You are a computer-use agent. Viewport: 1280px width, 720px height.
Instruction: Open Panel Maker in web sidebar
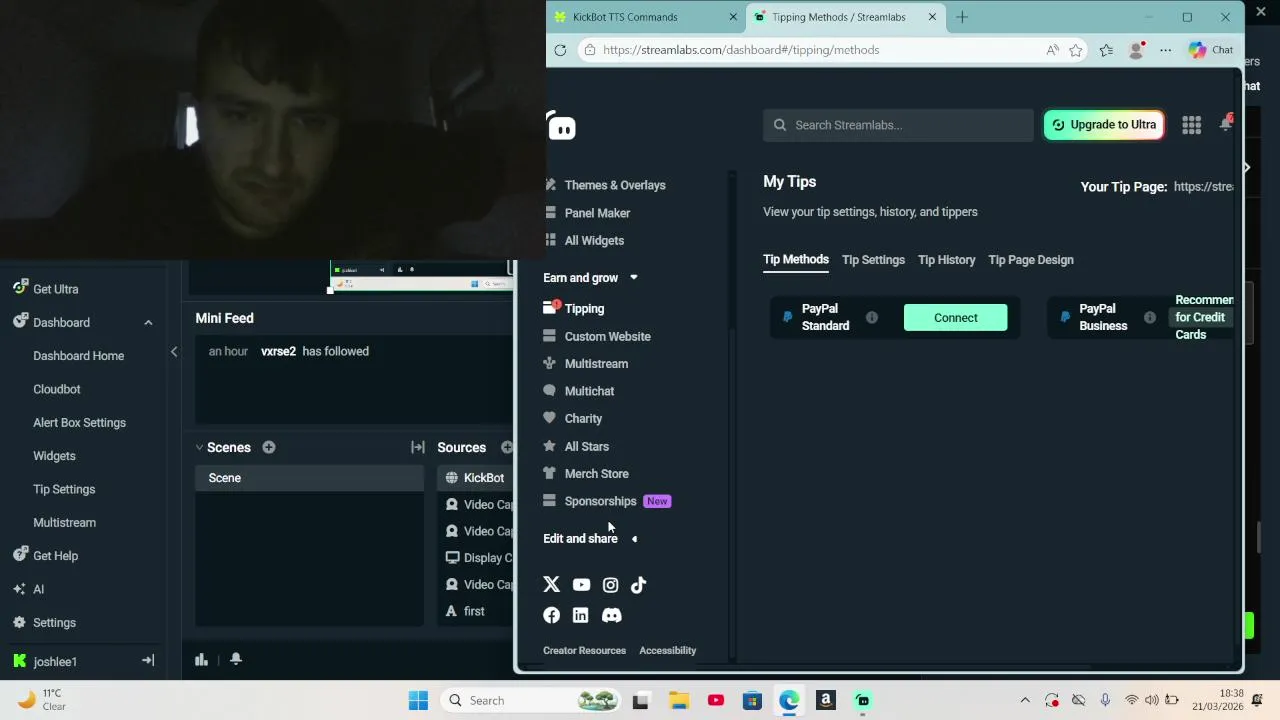point(597,213)
